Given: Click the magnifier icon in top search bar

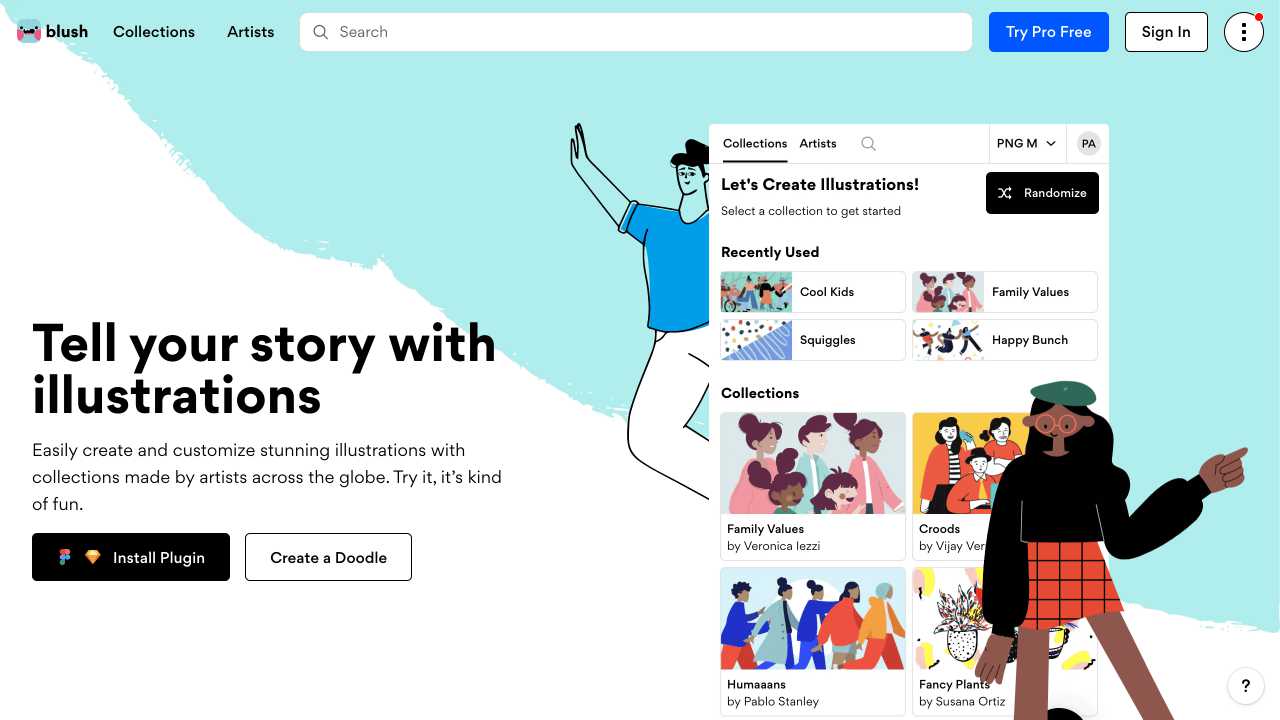Looking at the screenshot, I should pyautogui.click(x=321, y=32).
